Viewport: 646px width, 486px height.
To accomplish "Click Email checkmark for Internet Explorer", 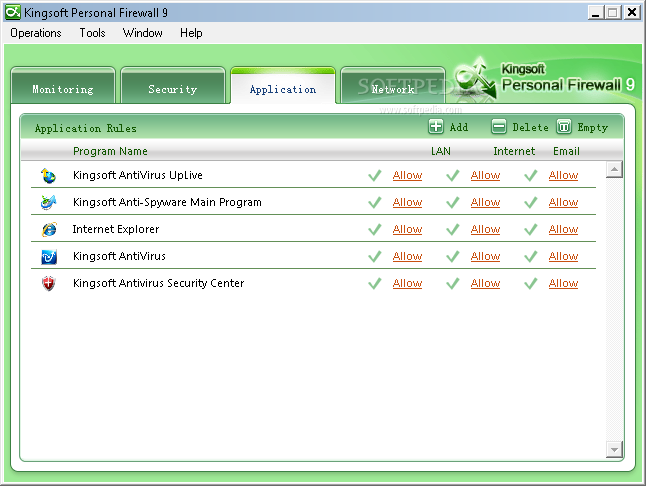I will coord(531,229).
